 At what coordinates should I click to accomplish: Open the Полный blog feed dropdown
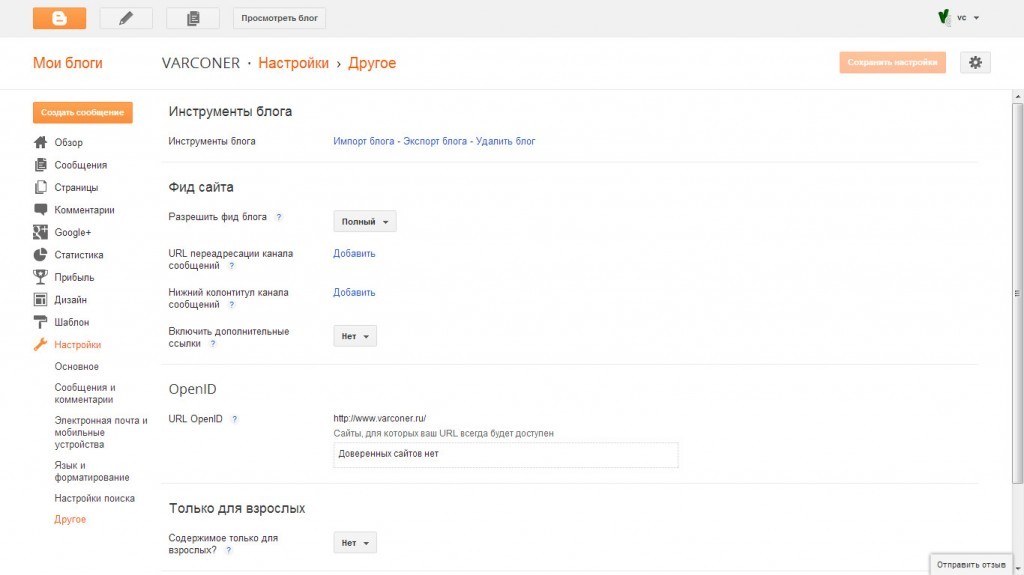tap(364, 222)
